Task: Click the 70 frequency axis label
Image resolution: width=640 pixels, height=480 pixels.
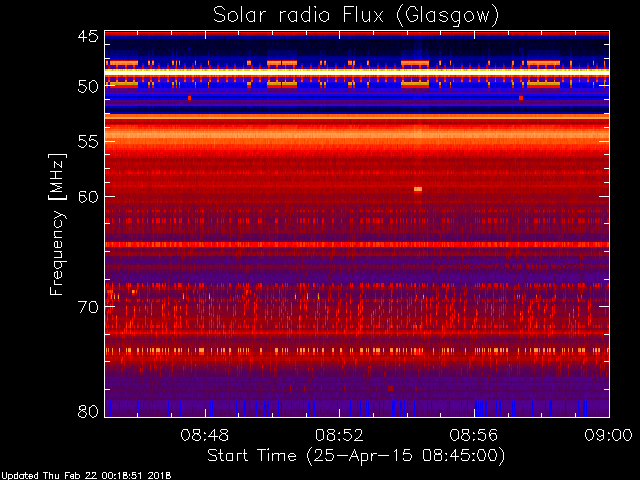Action: point(88,307)
